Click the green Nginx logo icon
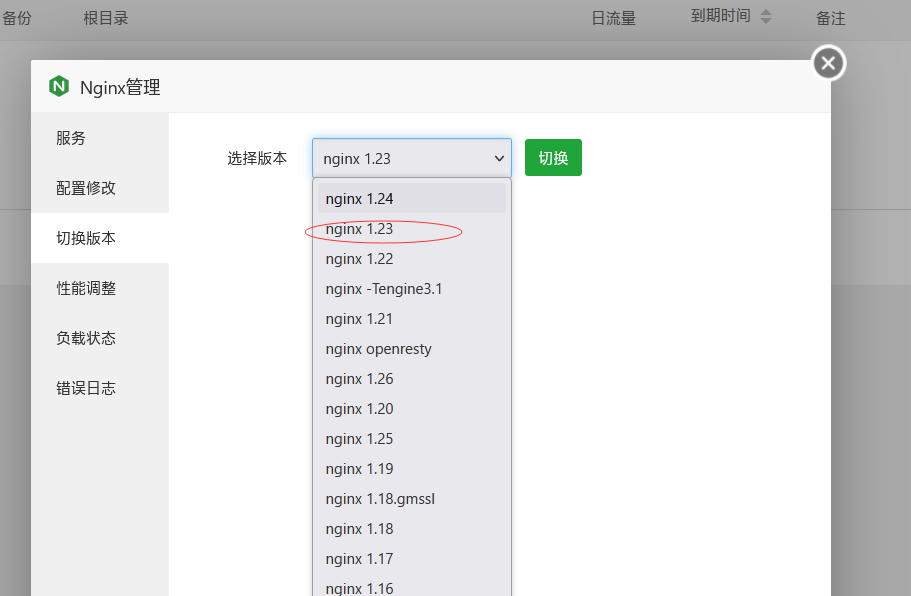The width and height of the screenshot is (911, 596). 59,87
